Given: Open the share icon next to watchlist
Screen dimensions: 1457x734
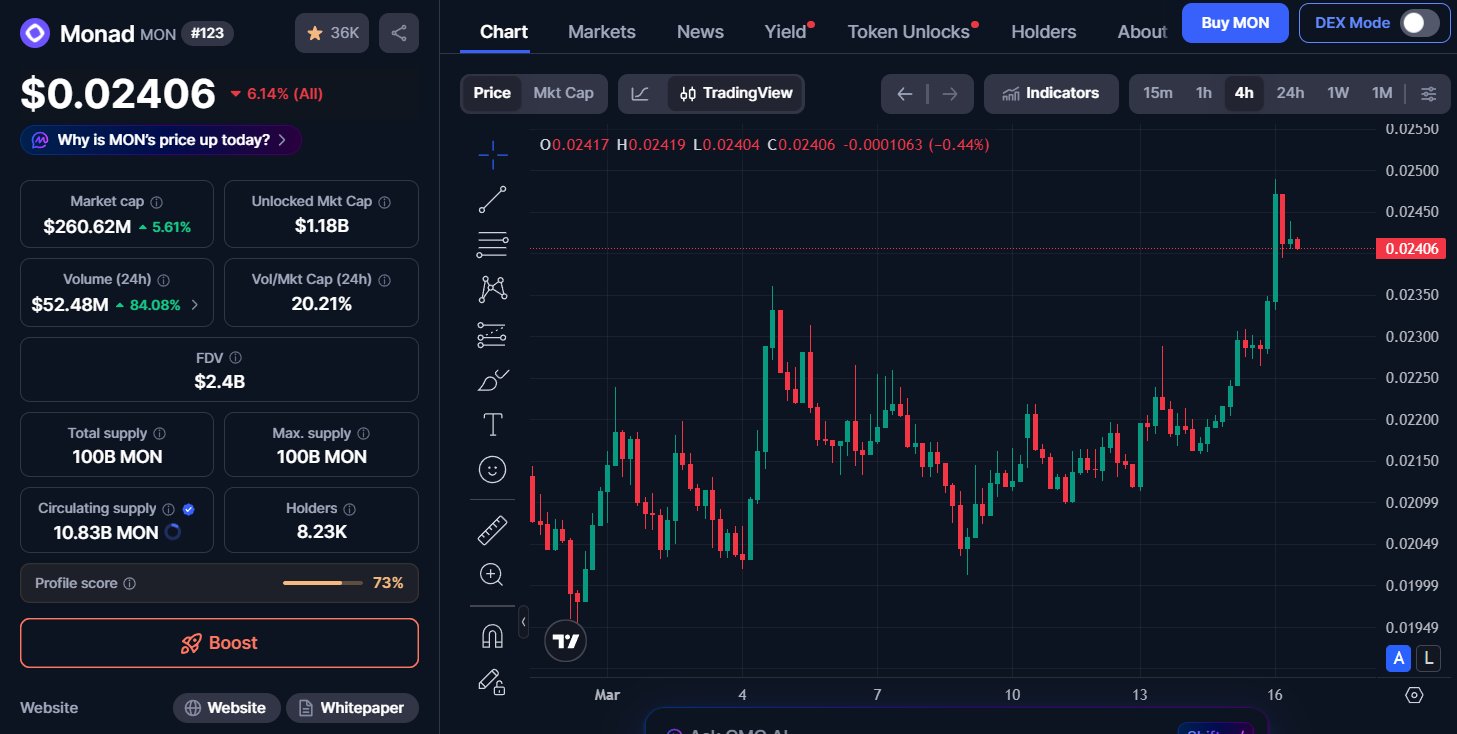Looking at the screenshot, I should click(399, 33).
